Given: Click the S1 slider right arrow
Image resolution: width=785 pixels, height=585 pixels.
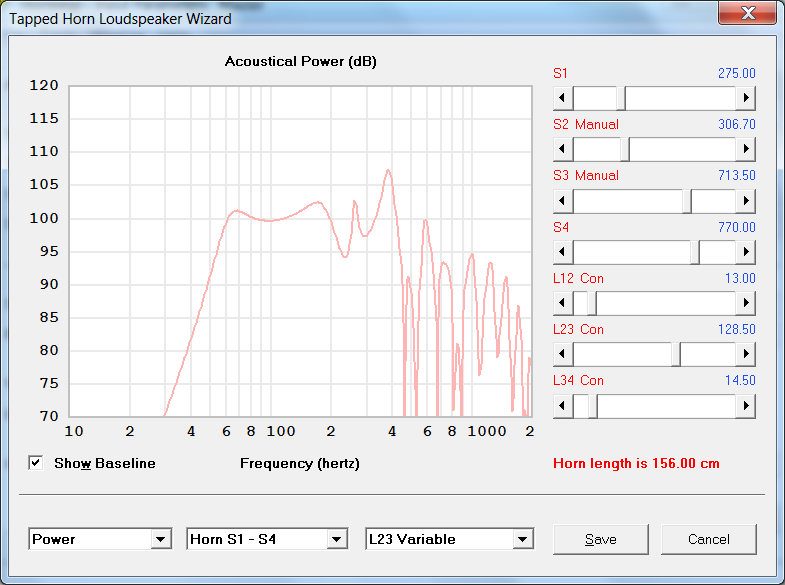Looking at the screenshot, I should [x=745, y=98].
